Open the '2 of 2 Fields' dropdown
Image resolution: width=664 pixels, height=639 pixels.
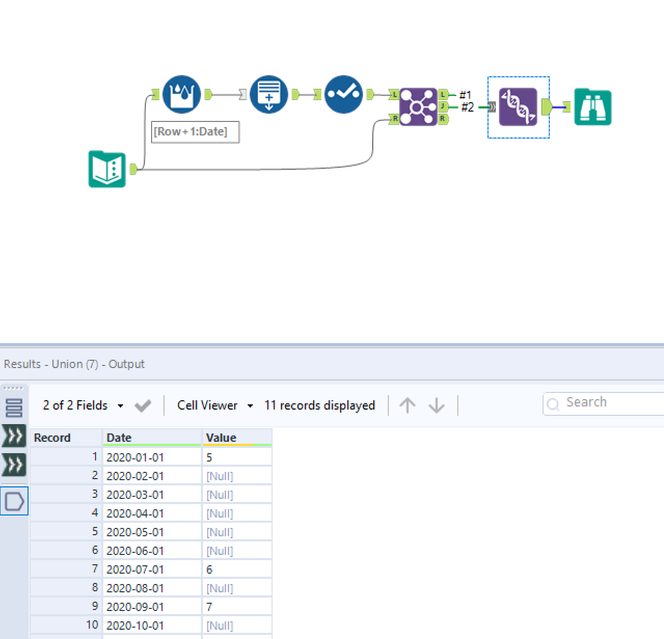tap(83, 405)
